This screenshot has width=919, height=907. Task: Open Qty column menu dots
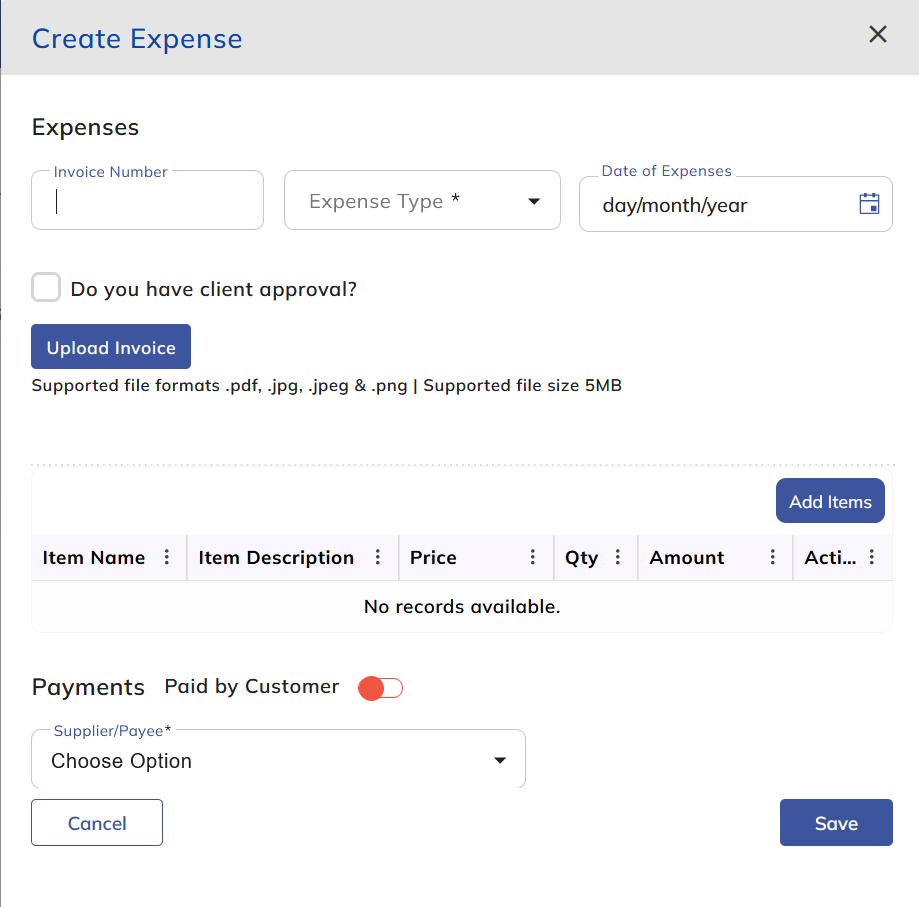pos(618,558)
